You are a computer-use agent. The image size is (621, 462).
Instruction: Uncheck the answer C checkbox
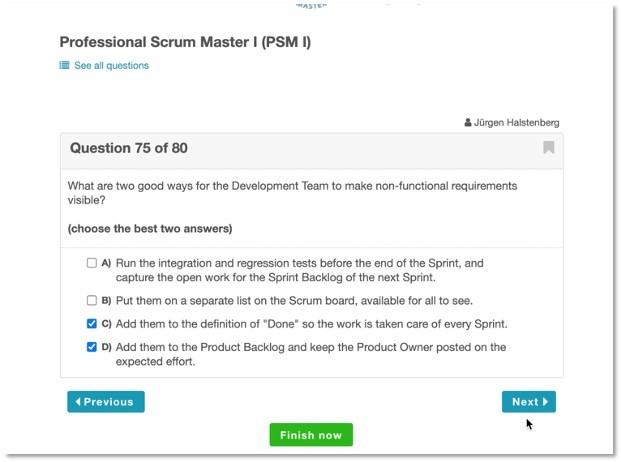92,324
